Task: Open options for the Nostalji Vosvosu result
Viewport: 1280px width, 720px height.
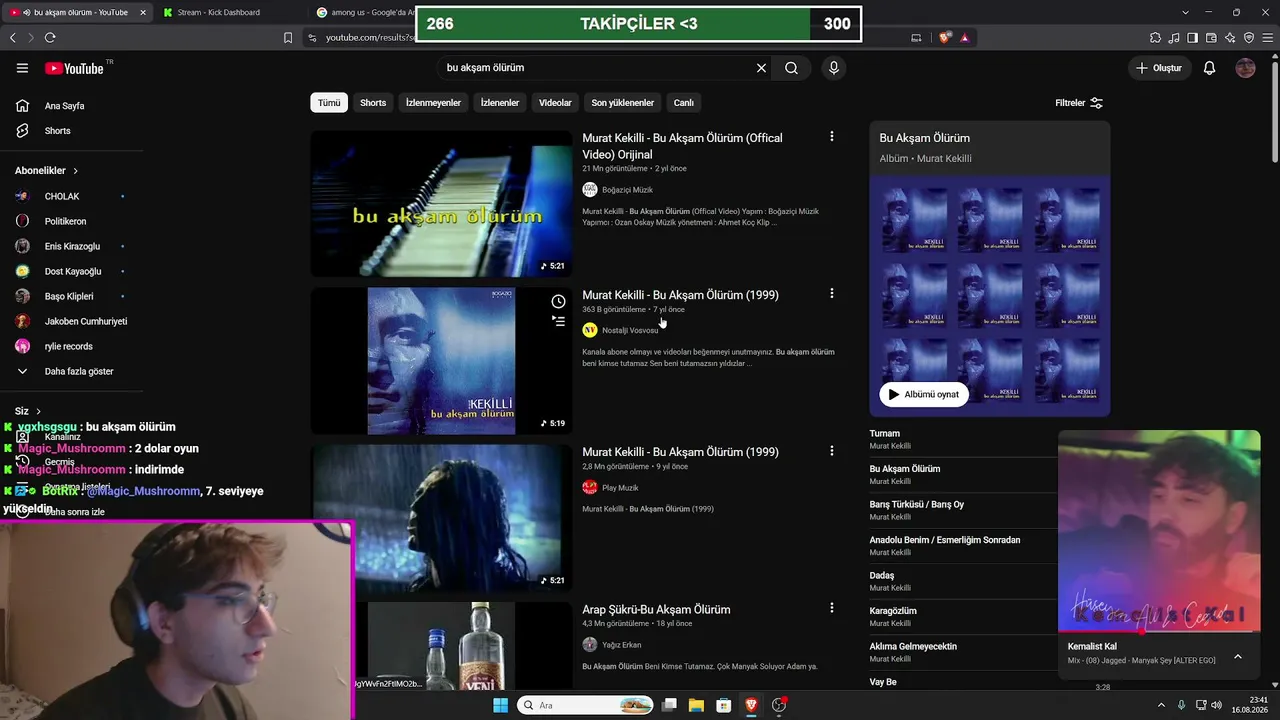Action: point(831,293)
